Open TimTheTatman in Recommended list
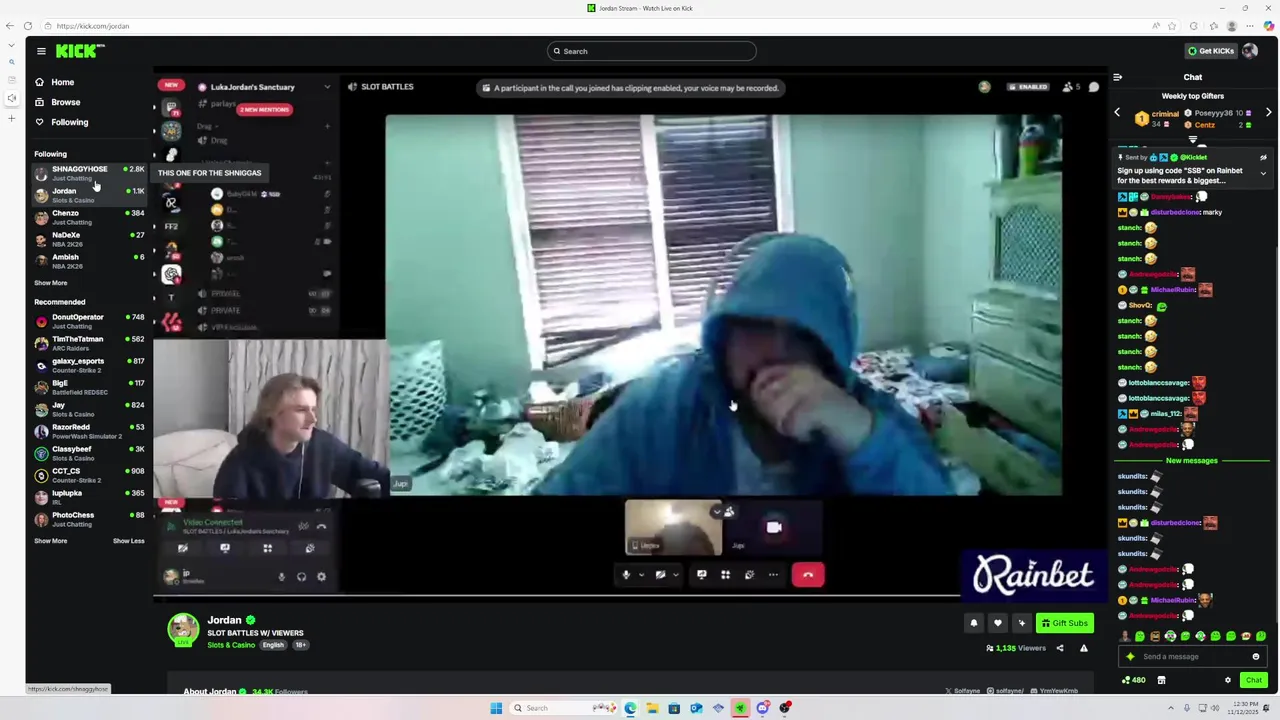The width and height of the screenshot is (1280, 720). (90, 343)
